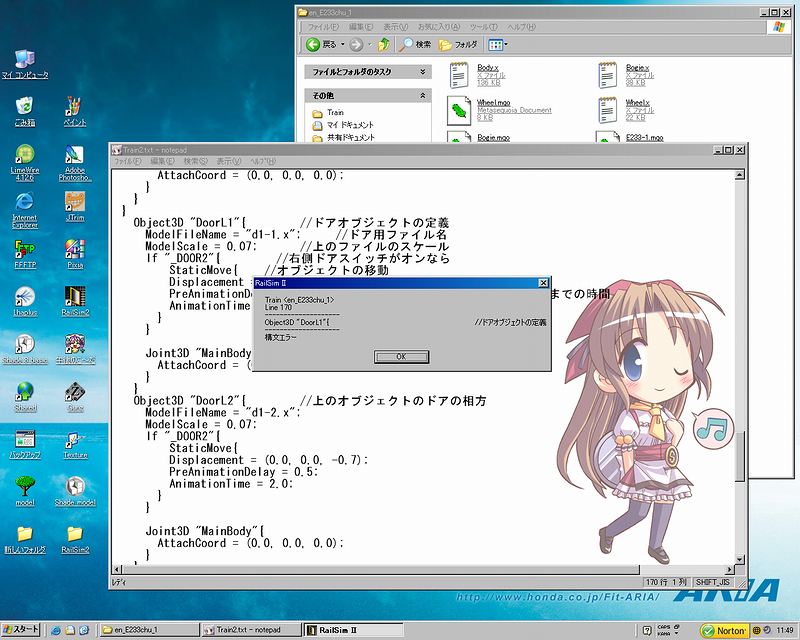The height and width of the screenshot is (640, 800).
Task: Select the Wheel.x file in Explorer
Action: pos(626,110)
